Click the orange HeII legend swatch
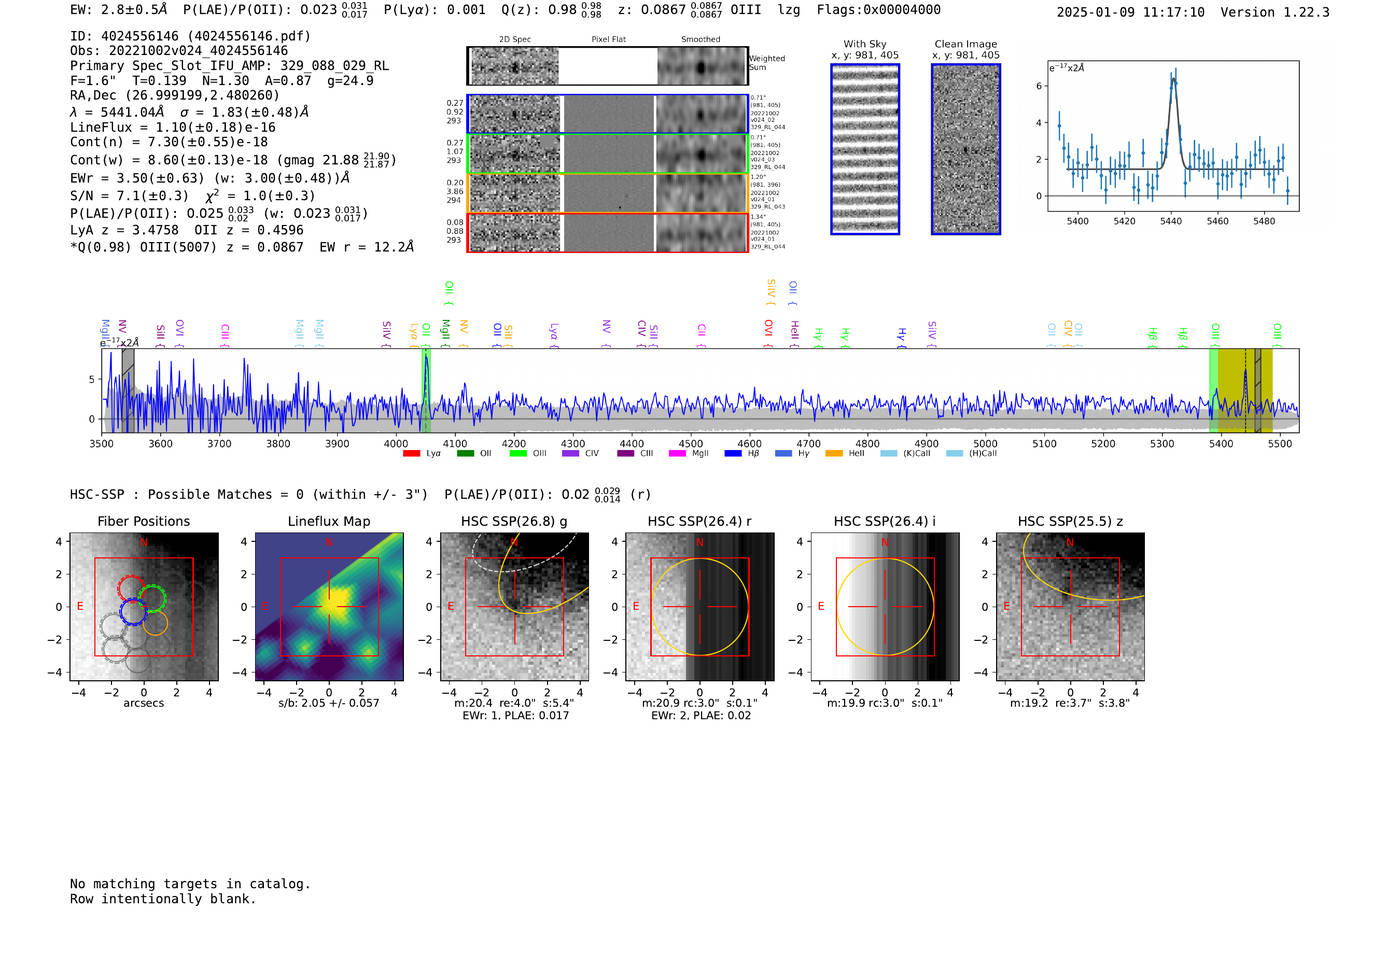 (x=834, y=454)
